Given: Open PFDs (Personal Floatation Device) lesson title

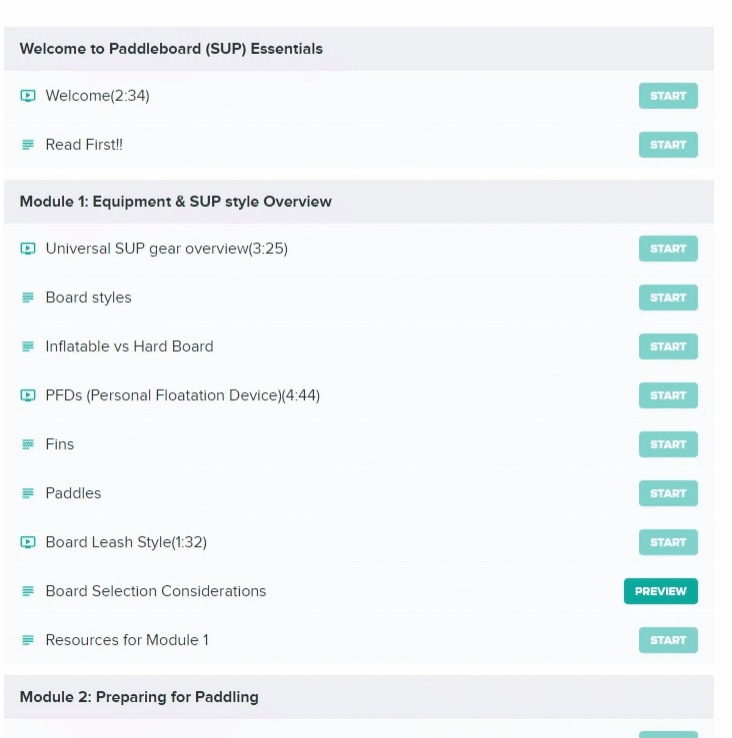Looking at the screenshot, I should point(183,395).
